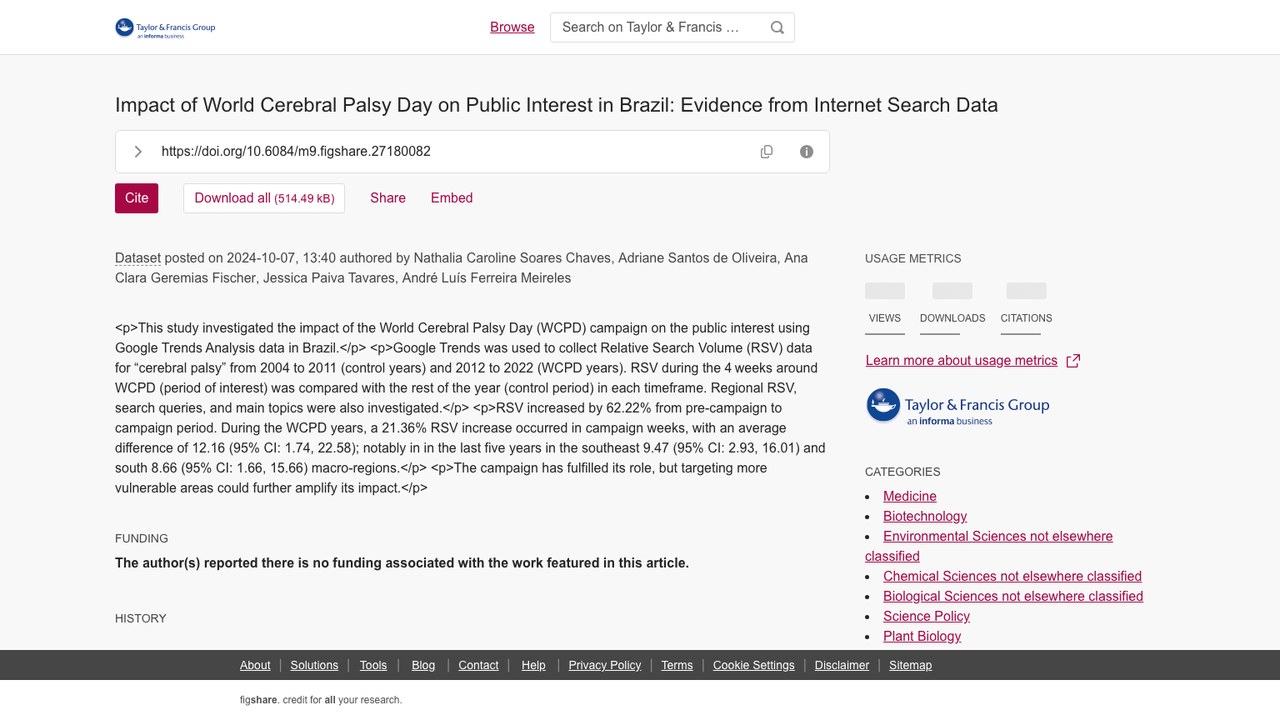Open the DOI info icon

(x=807, y=152)
